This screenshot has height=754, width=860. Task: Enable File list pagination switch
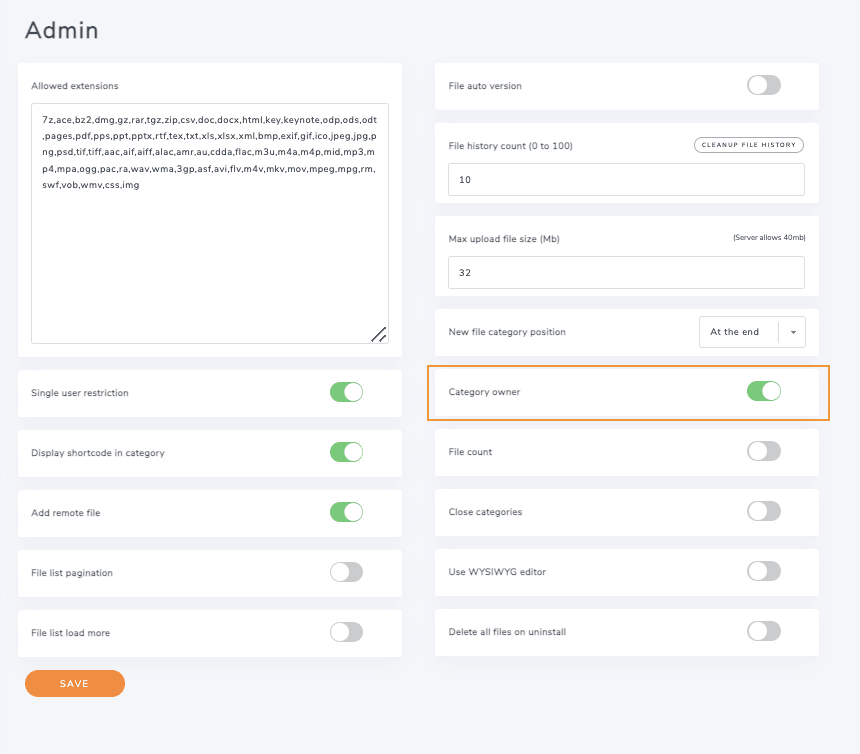346,572
